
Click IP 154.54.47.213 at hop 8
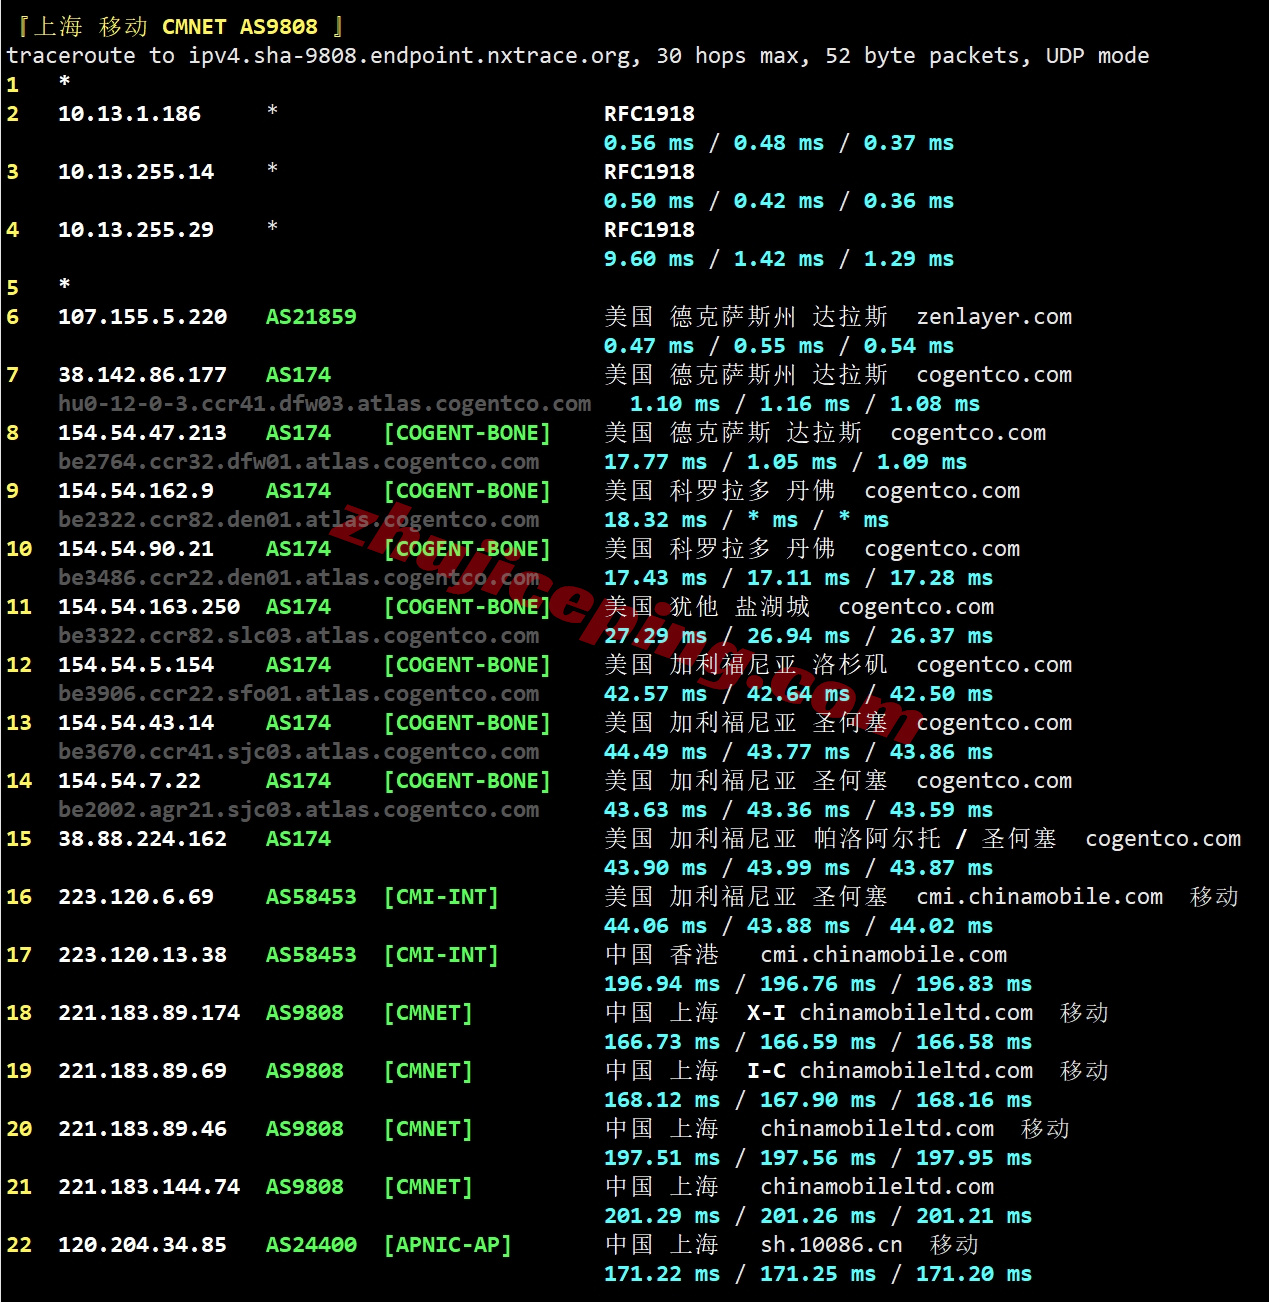tap(142, 433)
